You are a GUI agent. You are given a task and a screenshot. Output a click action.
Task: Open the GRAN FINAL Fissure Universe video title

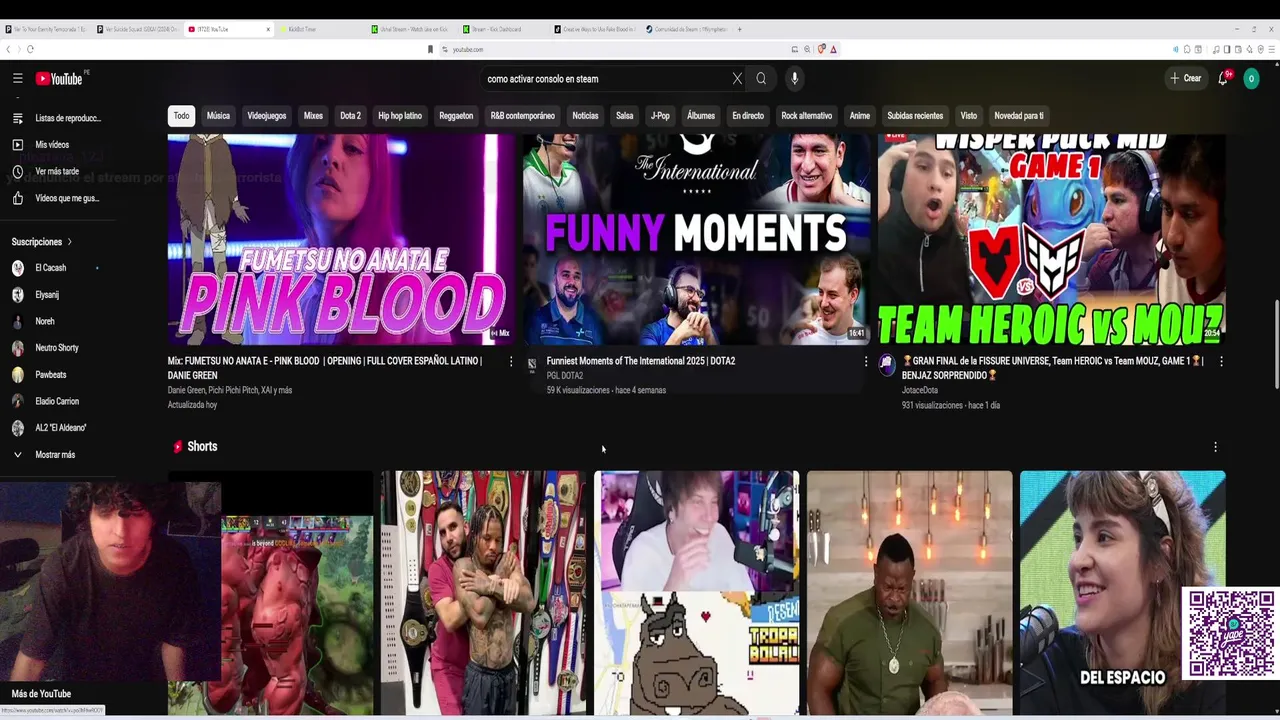pos(1052,368)
